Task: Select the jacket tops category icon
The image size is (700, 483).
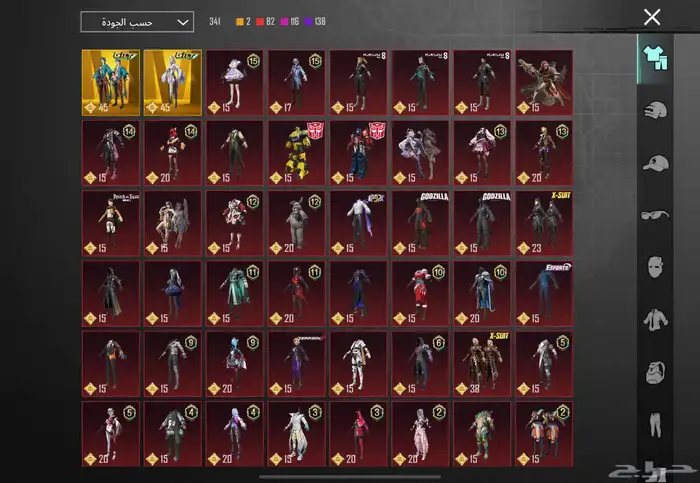Action: click(x=654, y=319)
